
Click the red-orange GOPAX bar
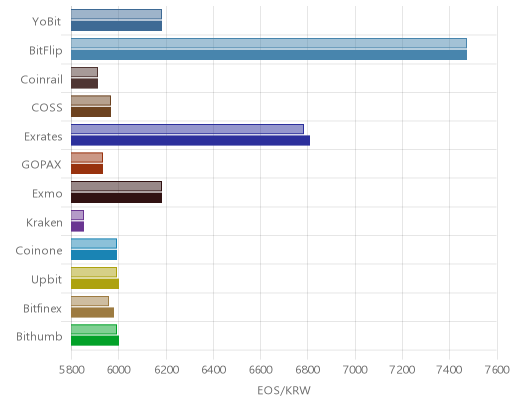(x=87, y=169)
